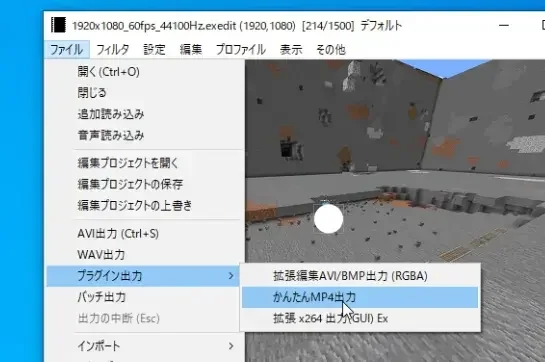
Task: Select 編集プロジェクトの上書き
Action: pyautogui.click(x=143, y=206)
